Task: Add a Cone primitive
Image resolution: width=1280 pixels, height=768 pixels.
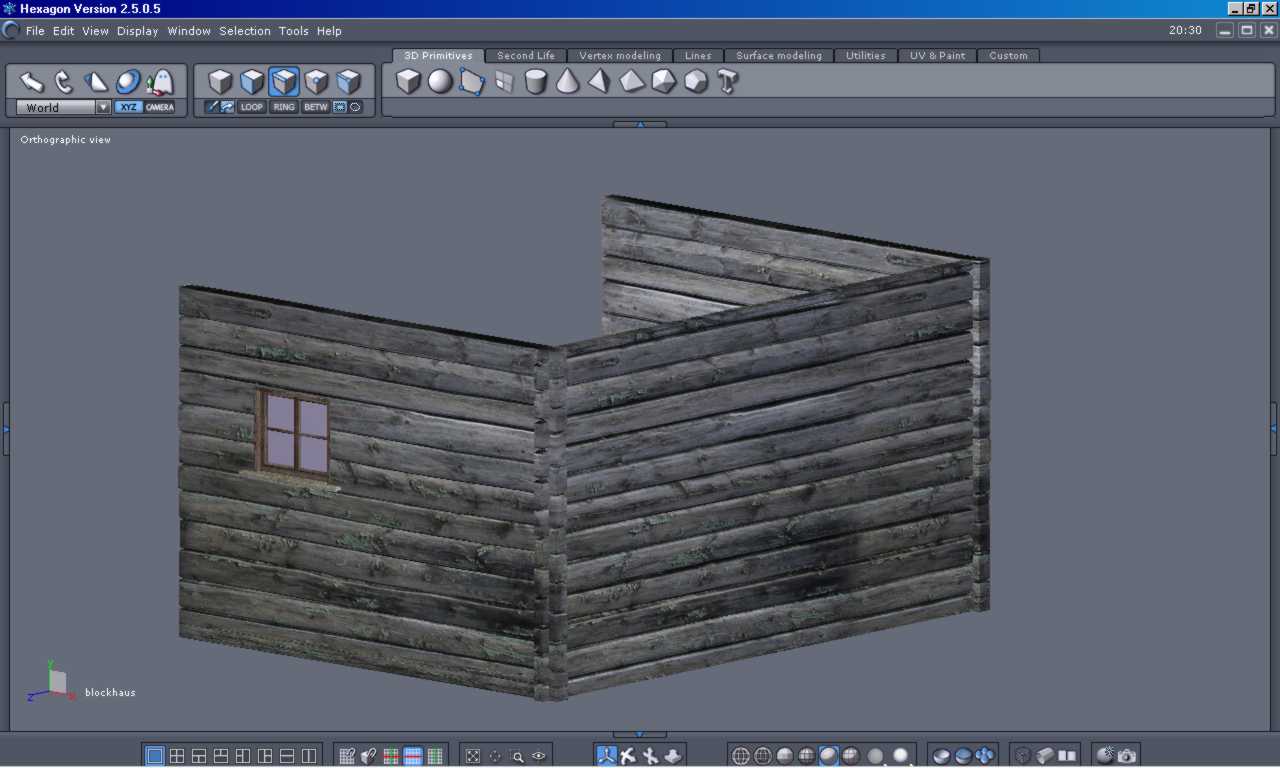Action: 568,81
